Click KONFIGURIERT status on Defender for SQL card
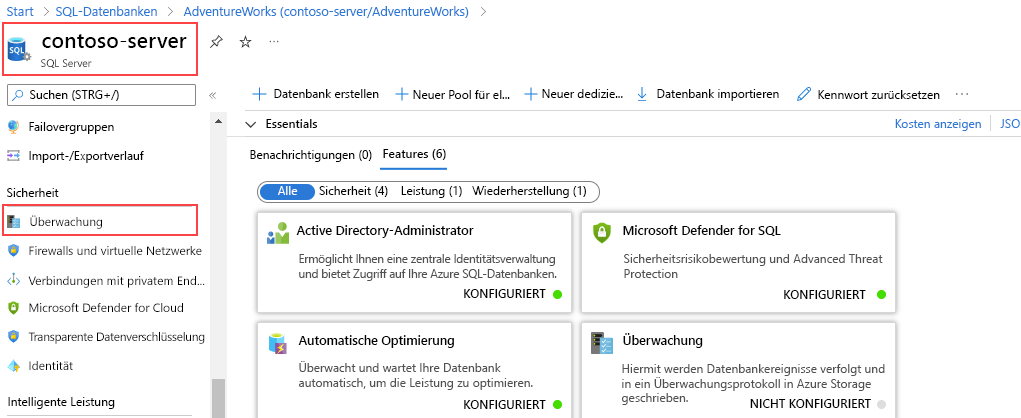This screenshot has width=1021, height=418. click(824, 294)
